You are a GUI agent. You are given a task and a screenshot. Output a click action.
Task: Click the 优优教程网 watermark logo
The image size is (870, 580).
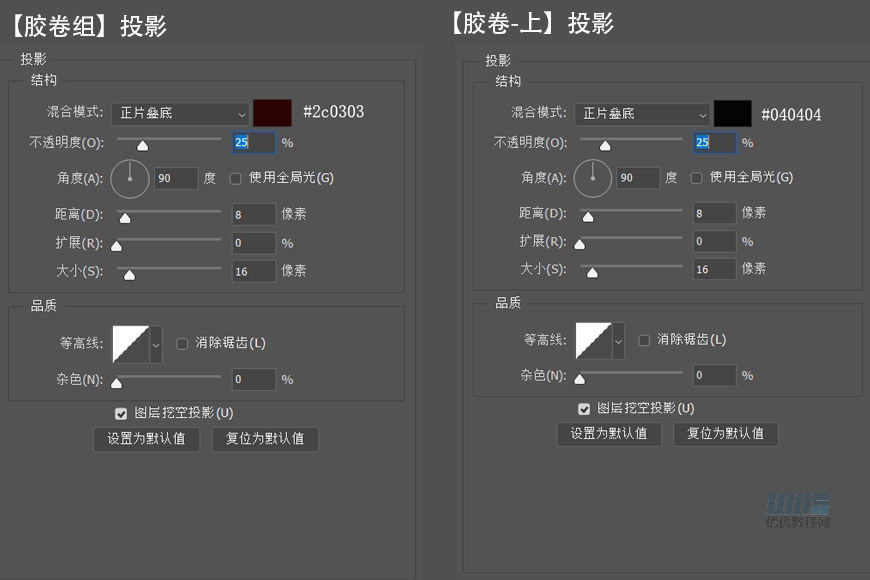pyautogui.click(x=800, y=500)
